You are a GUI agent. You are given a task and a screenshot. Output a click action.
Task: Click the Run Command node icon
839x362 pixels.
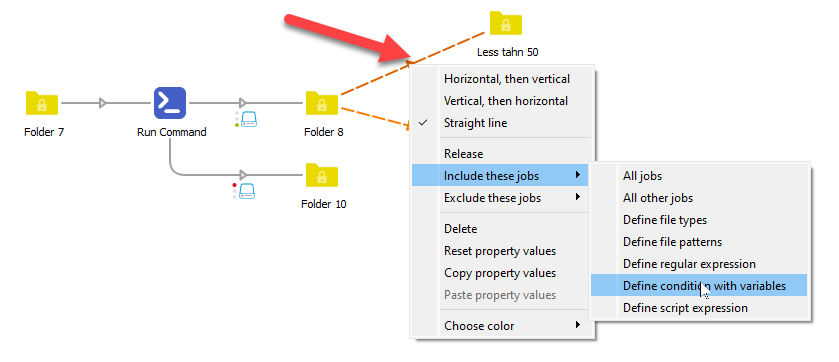click(x=170, y=103)
